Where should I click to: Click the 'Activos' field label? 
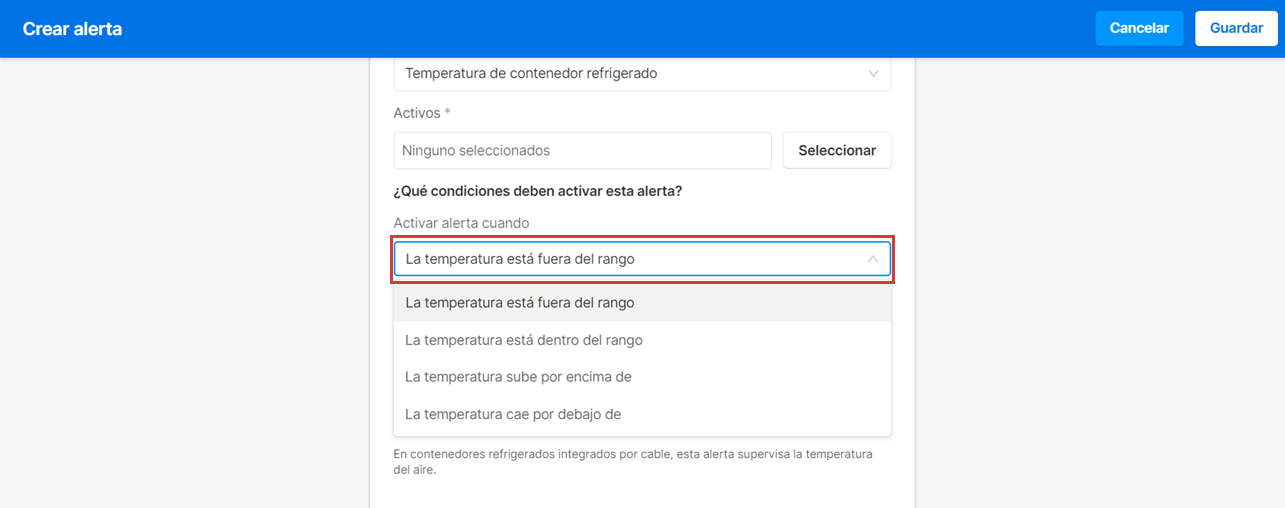point(417,113)
